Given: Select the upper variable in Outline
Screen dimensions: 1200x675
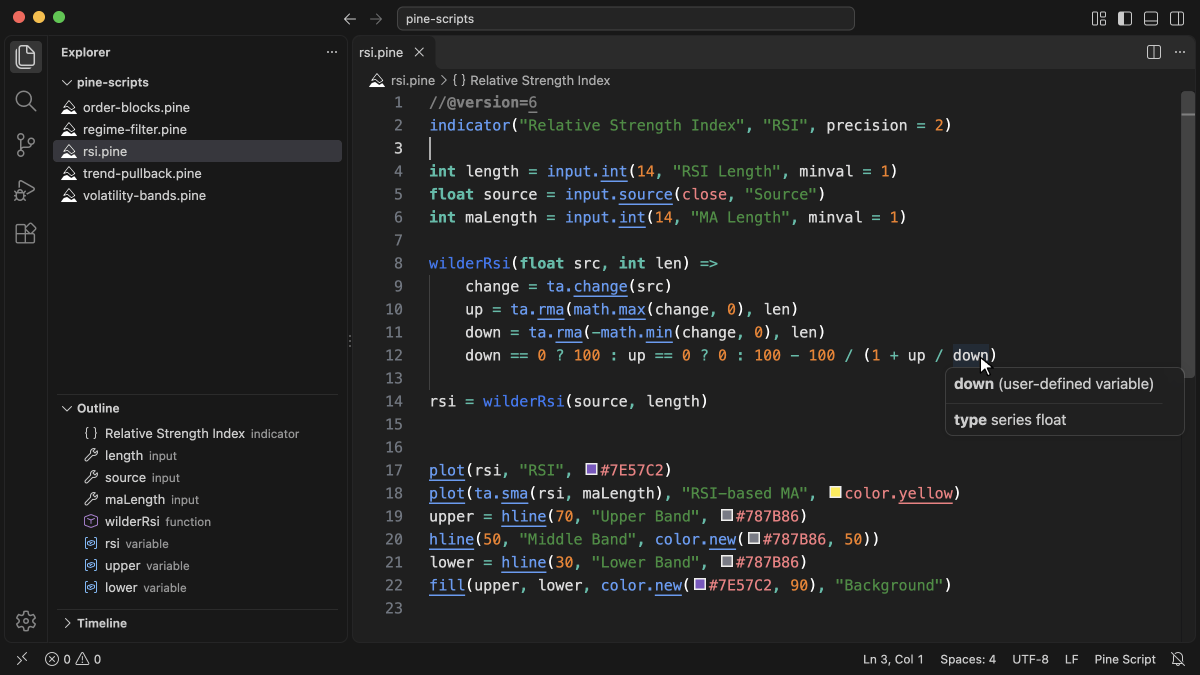Looking at the screenshot, I should click(197, 566).
